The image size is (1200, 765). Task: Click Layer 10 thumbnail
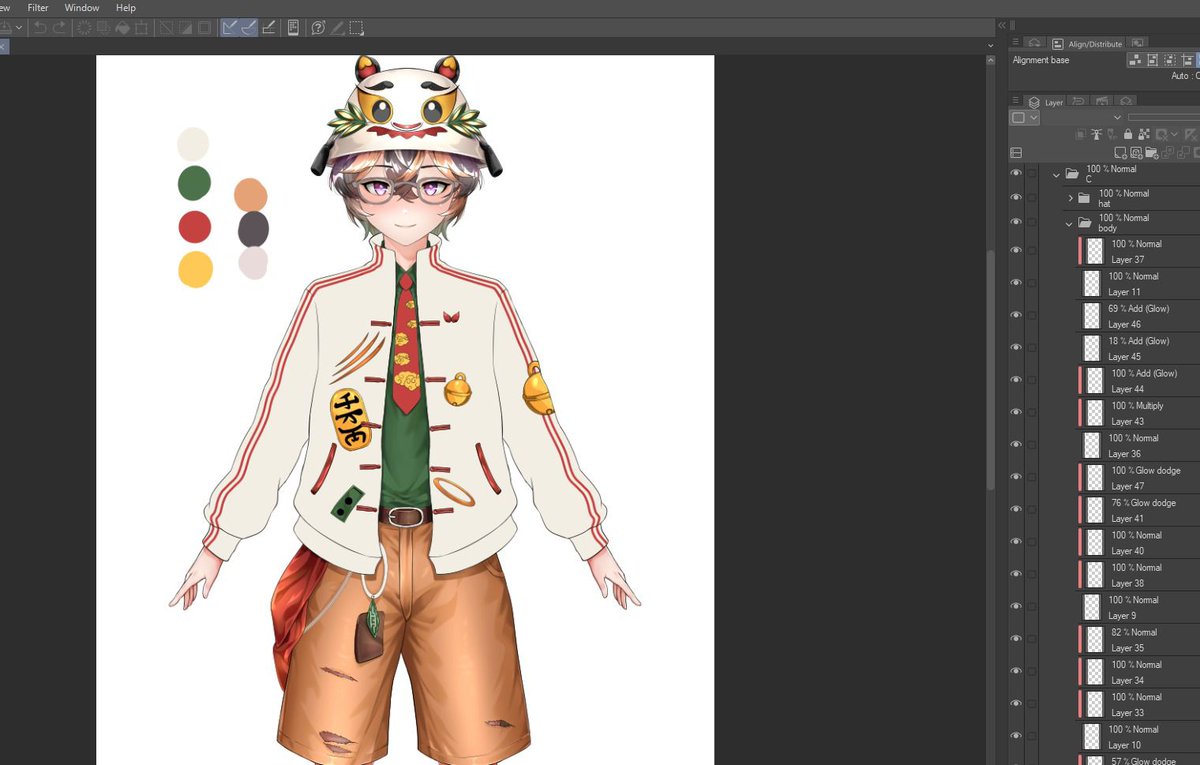point(1092,737)
